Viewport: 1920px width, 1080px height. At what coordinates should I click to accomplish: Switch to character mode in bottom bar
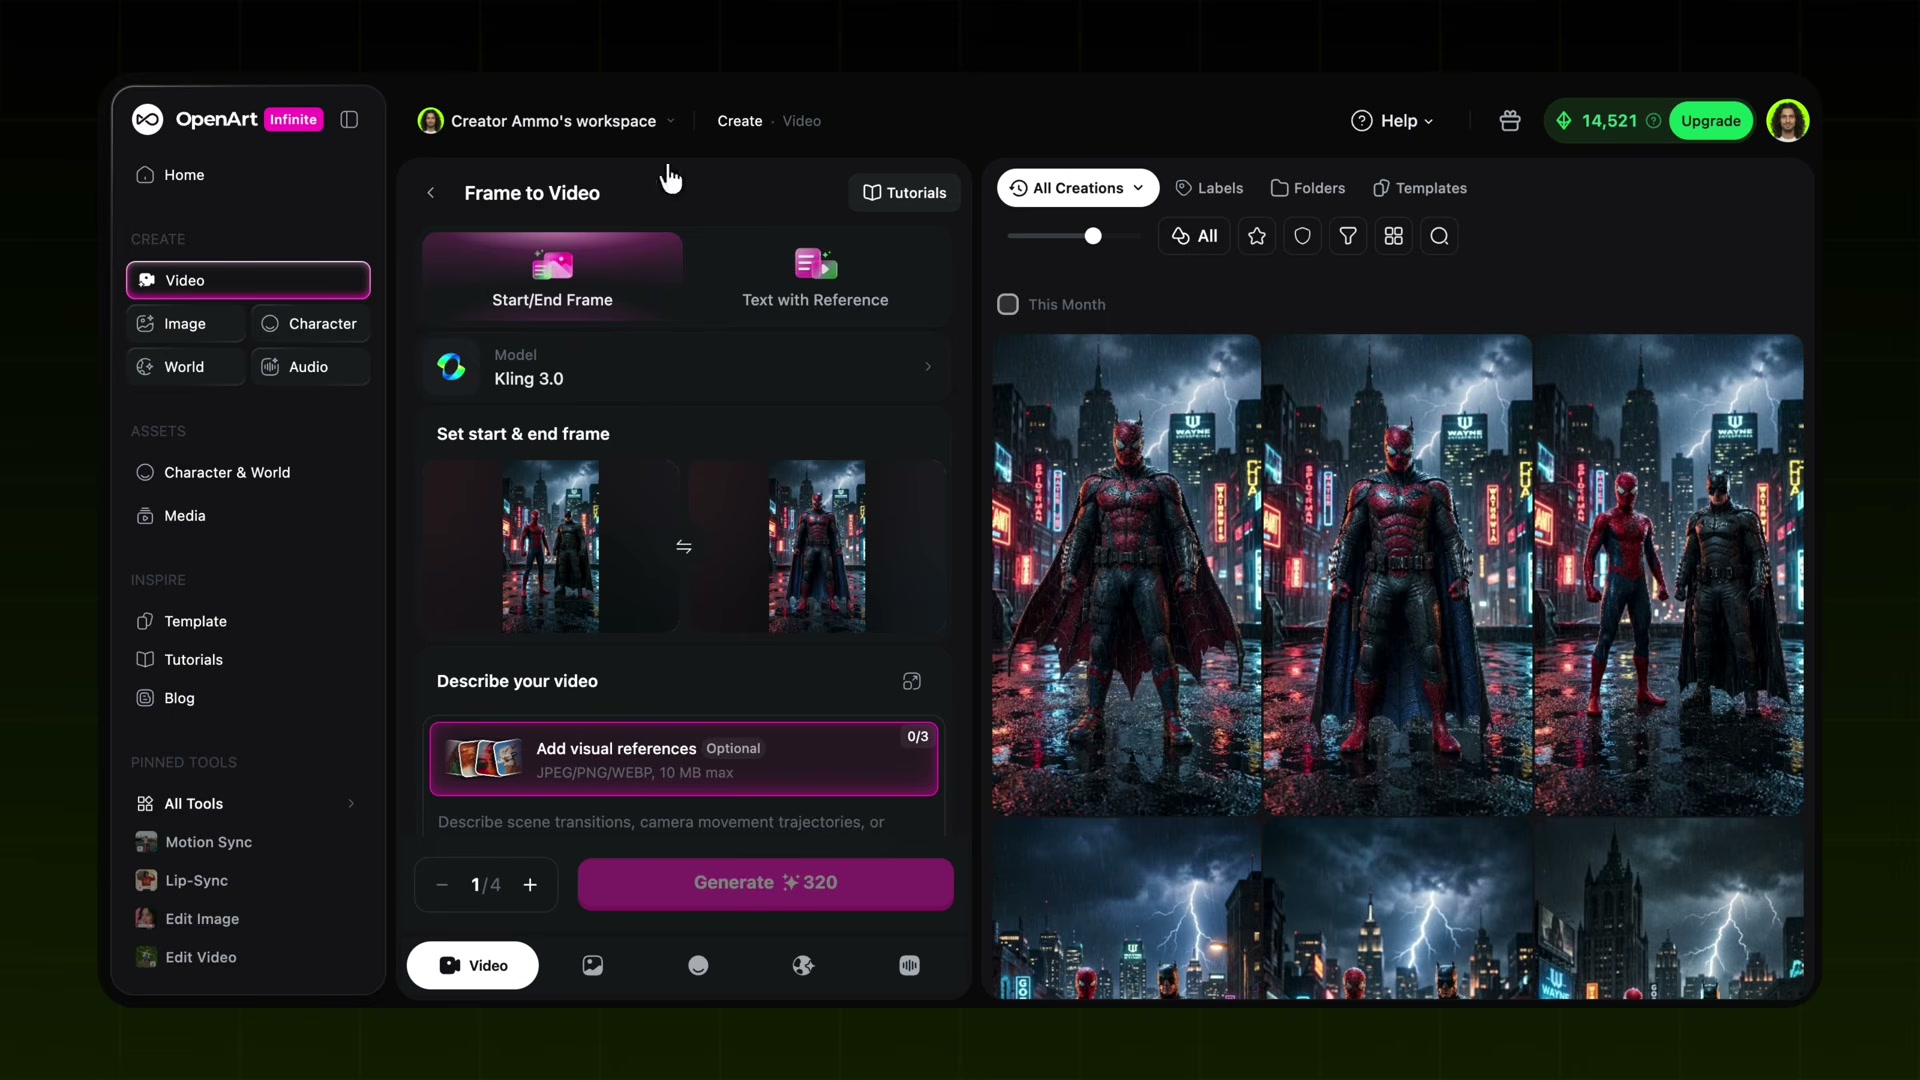tap(698, 965)
